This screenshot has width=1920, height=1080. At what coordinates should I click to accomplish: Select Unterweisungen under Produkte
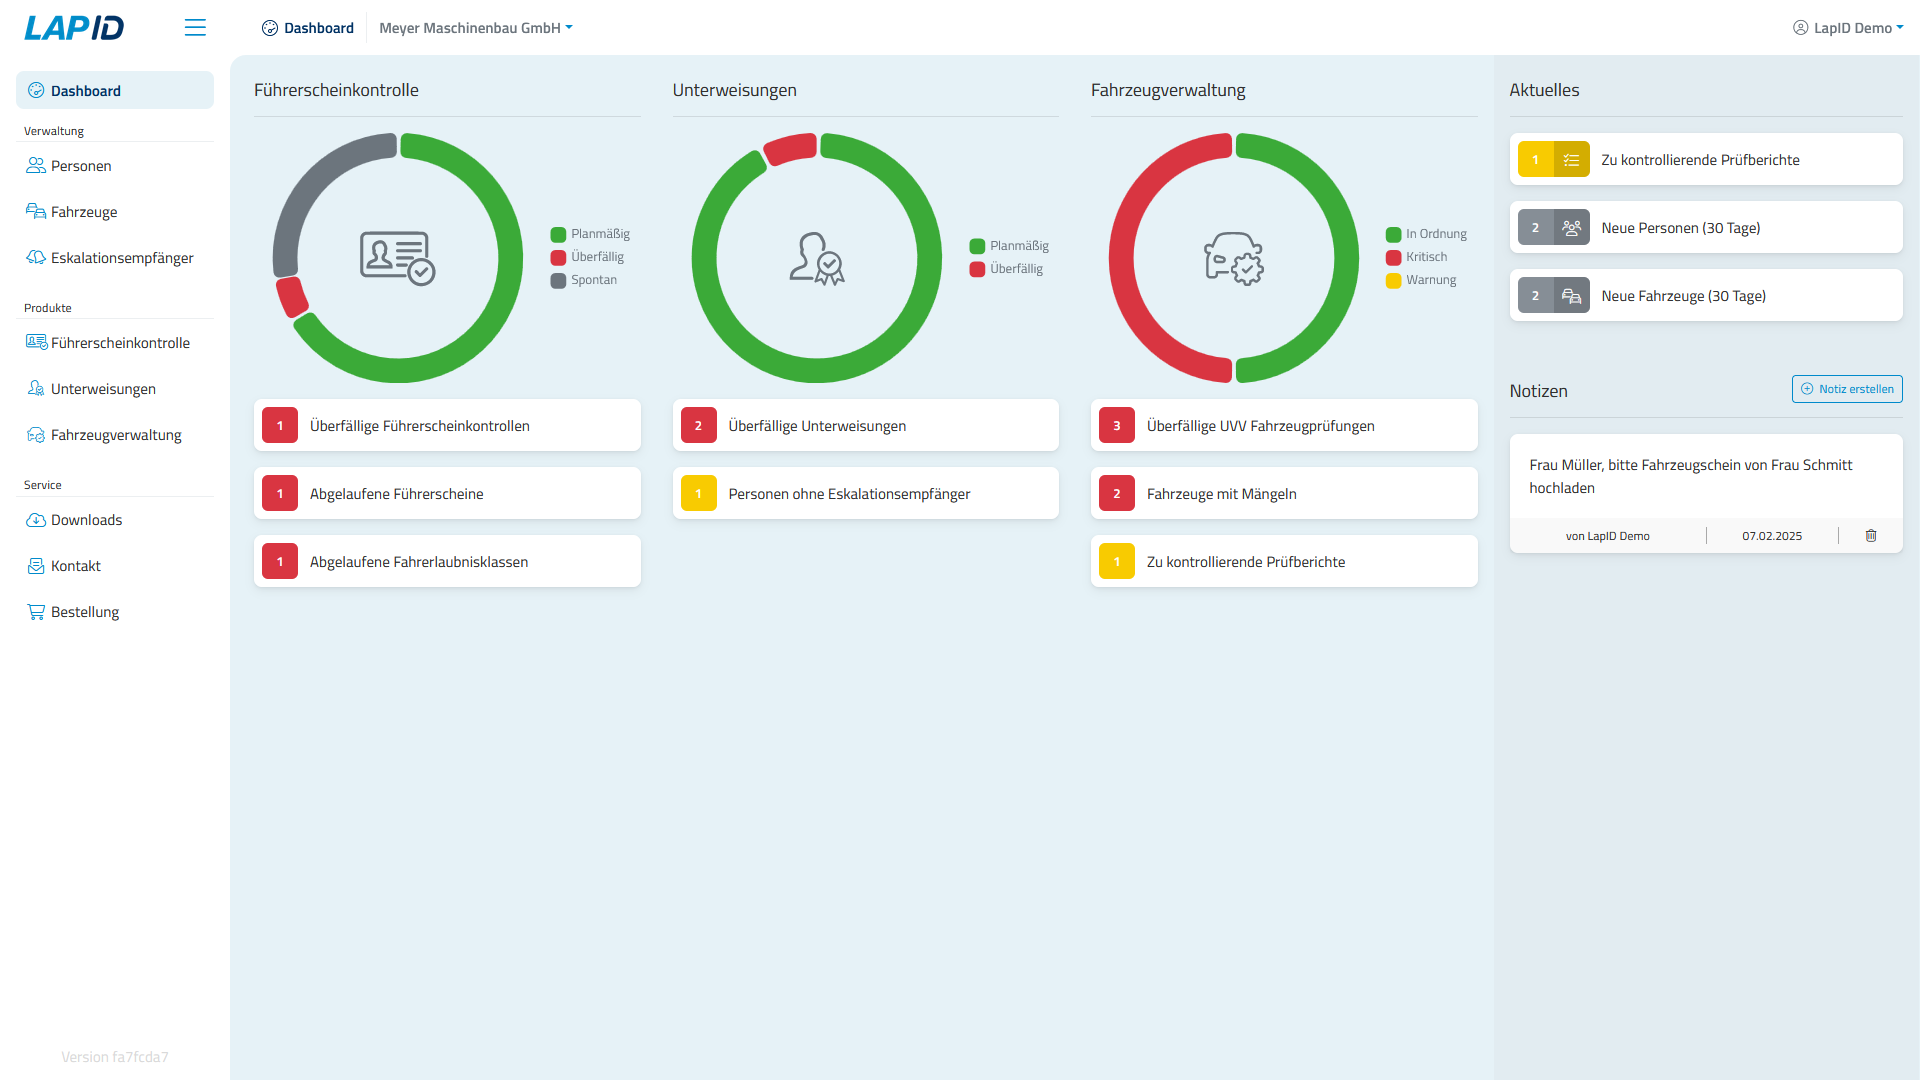point(104,388)
